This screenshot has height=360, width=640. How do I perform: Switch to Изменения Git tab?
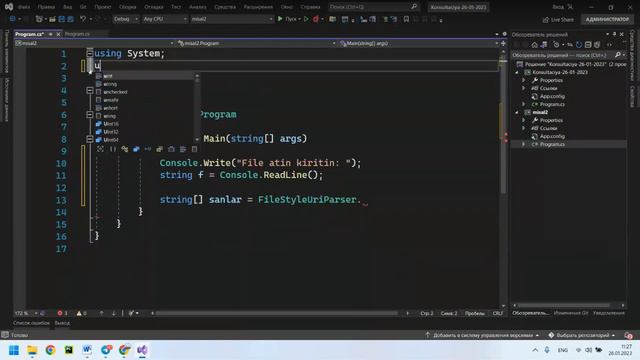tap(571, 313)
